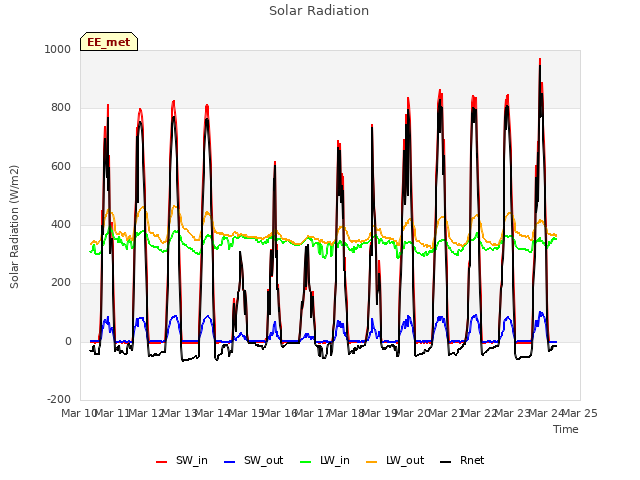Click the Solar Radiation (W/m2) axis label
This screenshot has height=480, width=640.
coord(14,227)
